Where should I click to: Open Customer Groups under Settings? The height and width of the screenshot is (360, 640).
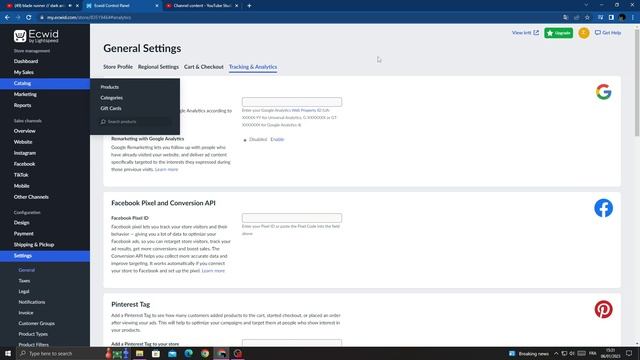click(36, 323)
